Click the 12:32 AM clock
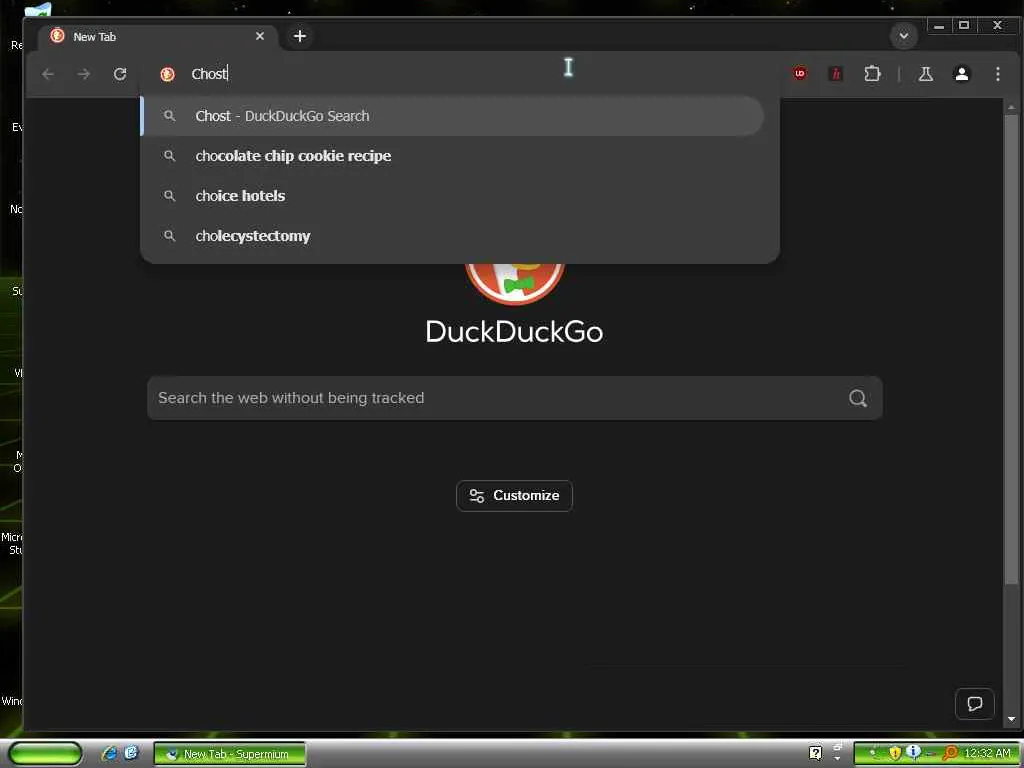The width and height of the screenshot is (1024, 768). (987, 754)
